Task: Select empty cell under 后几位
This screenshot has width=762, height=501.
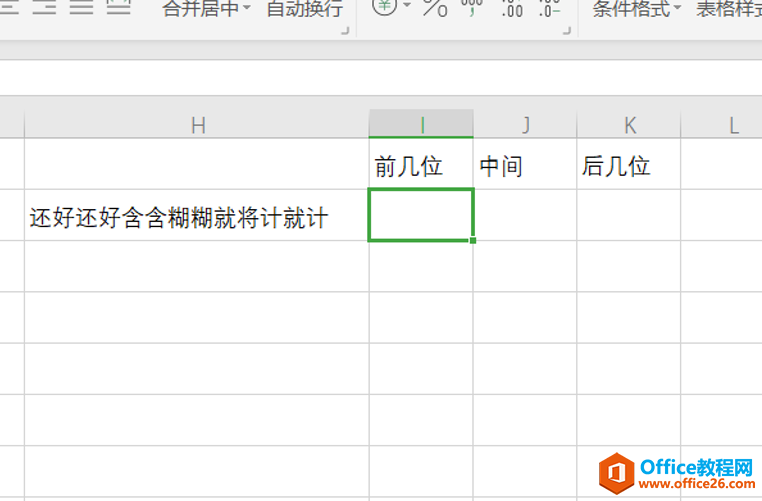Action: 629,215
